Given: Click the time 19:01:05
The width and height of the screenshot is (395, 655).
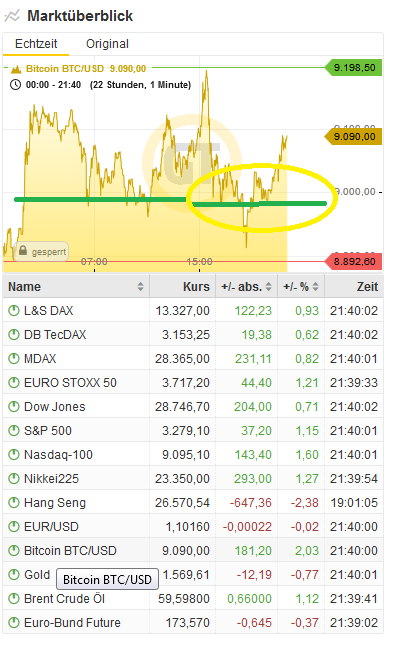Looking at the screenshot, I should (x=354, y=503).
